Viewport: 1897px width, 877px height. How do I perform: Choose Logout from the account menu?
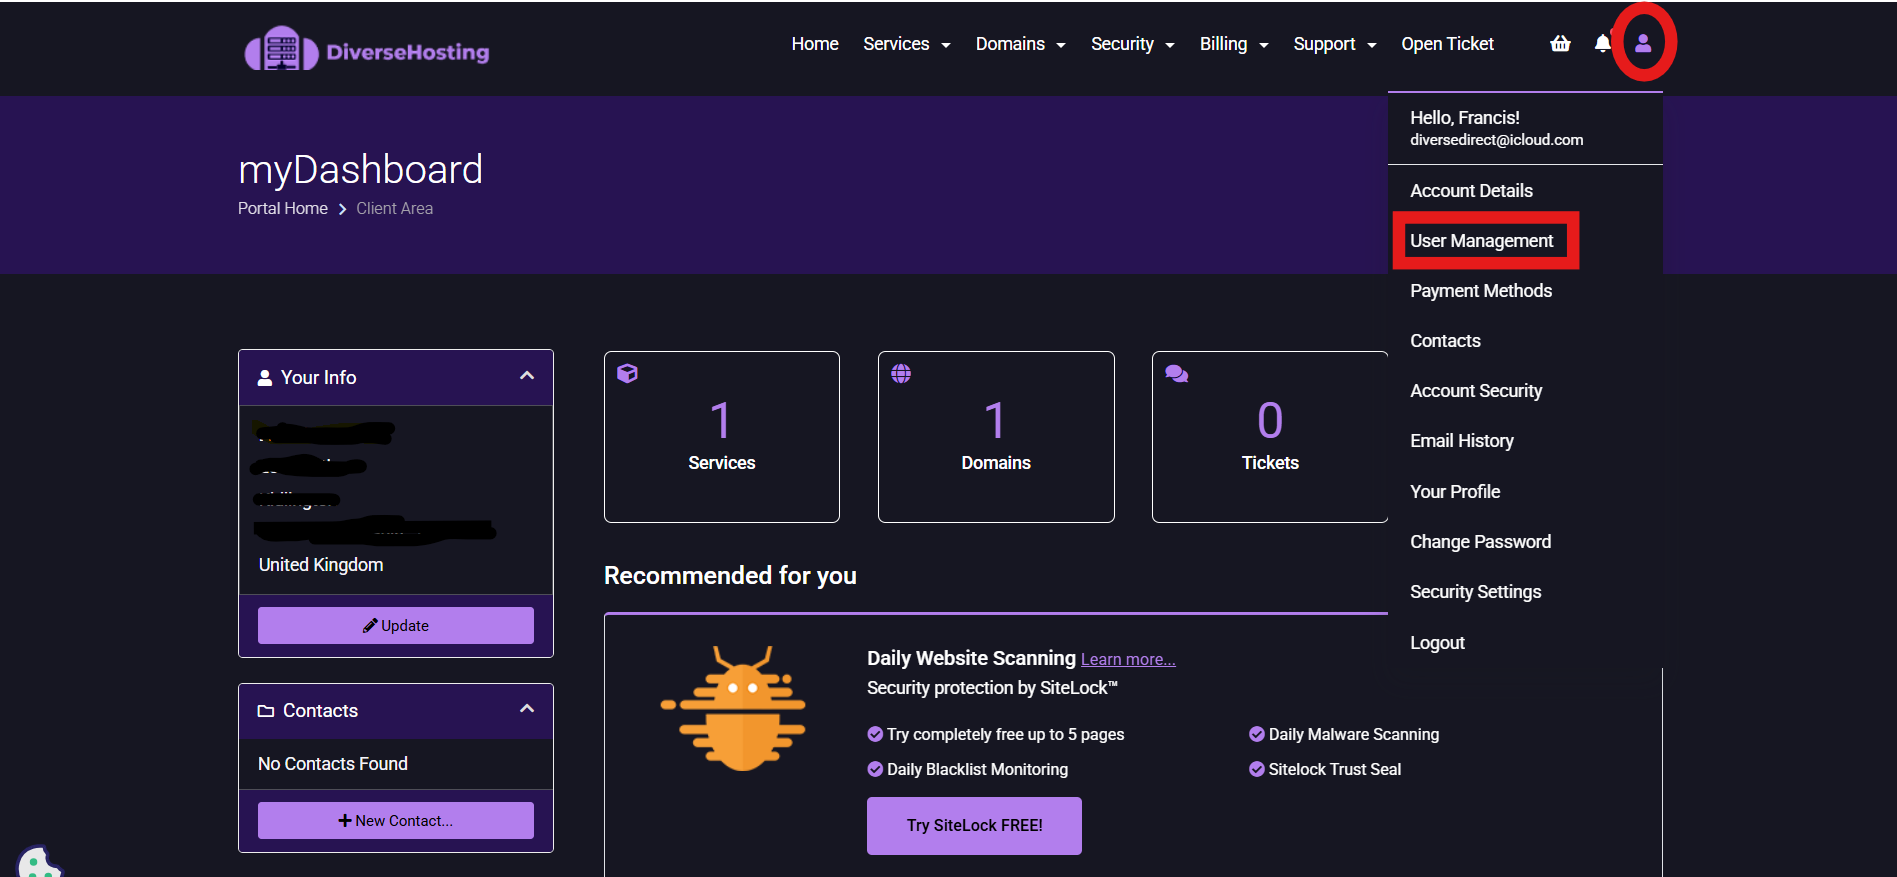(x=1437, y=643)
